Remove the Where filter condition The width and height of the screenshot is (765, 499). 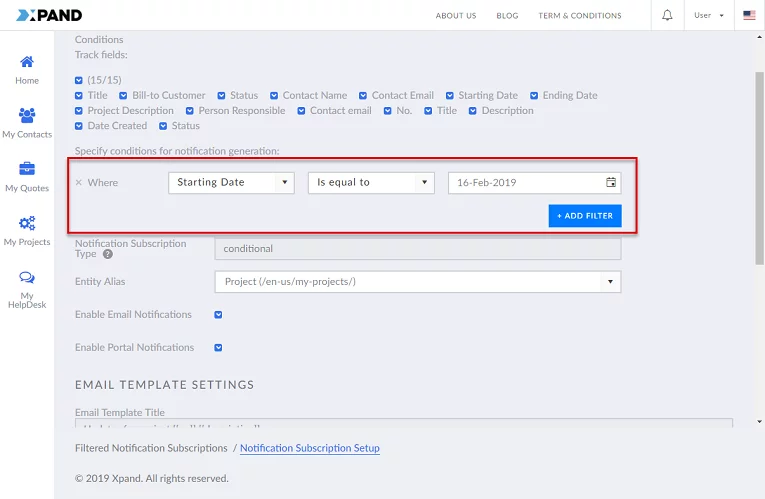[x=79, y=183]
